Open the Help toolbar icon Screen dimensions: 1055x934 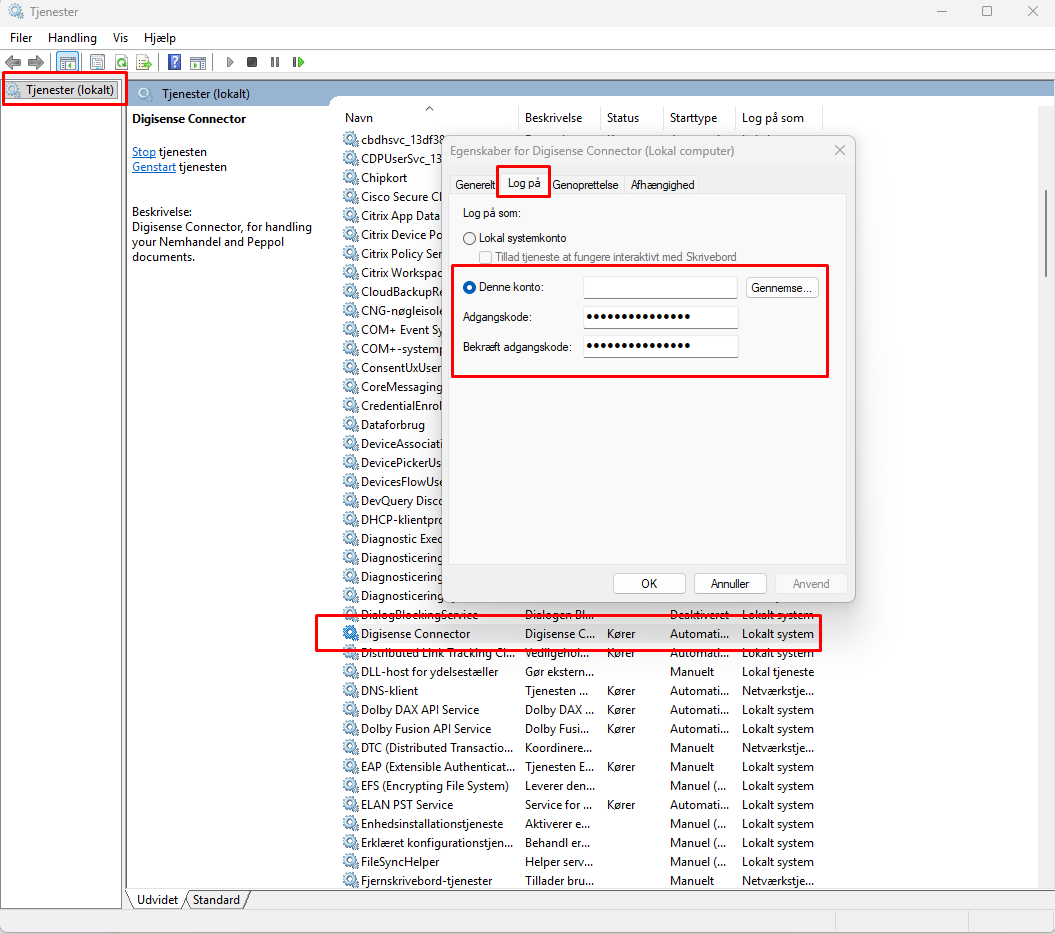pyautogui.click(x=174, y=63)
